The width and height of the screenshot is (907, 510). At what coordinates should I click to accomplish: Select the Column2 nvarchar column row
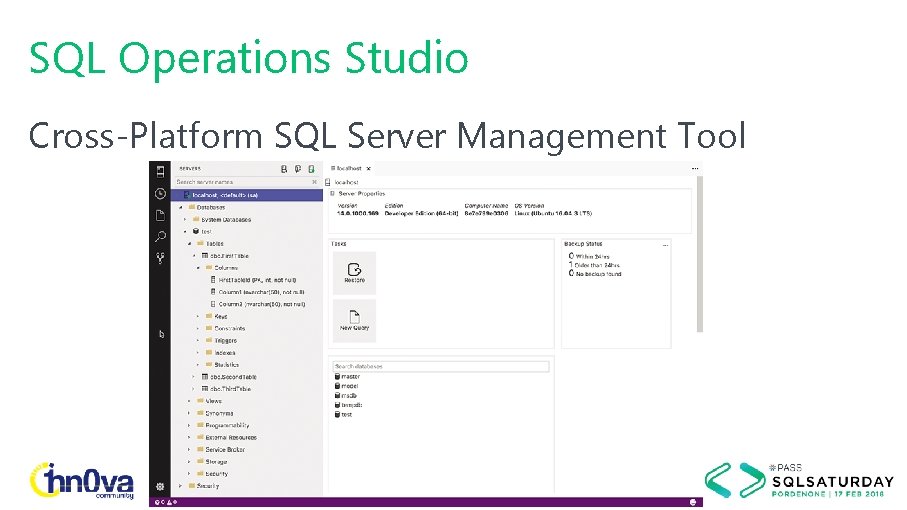(x=257, y=304)
